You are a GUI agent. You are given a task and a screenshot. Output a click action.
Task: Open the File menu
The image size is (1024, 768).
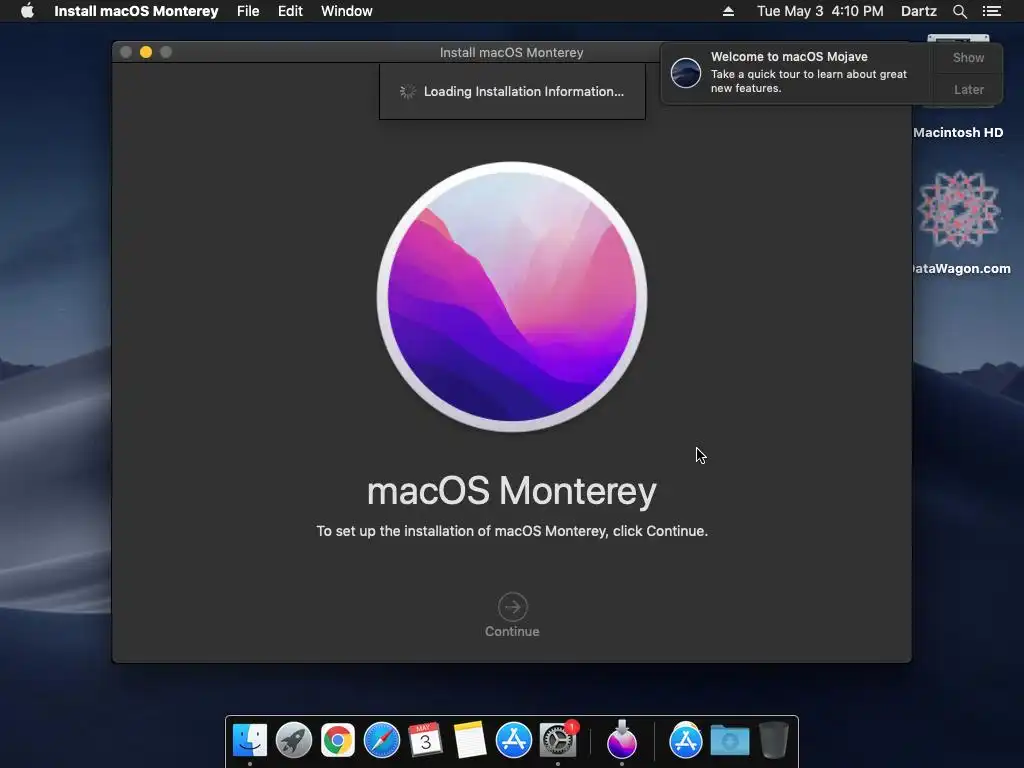248,11
